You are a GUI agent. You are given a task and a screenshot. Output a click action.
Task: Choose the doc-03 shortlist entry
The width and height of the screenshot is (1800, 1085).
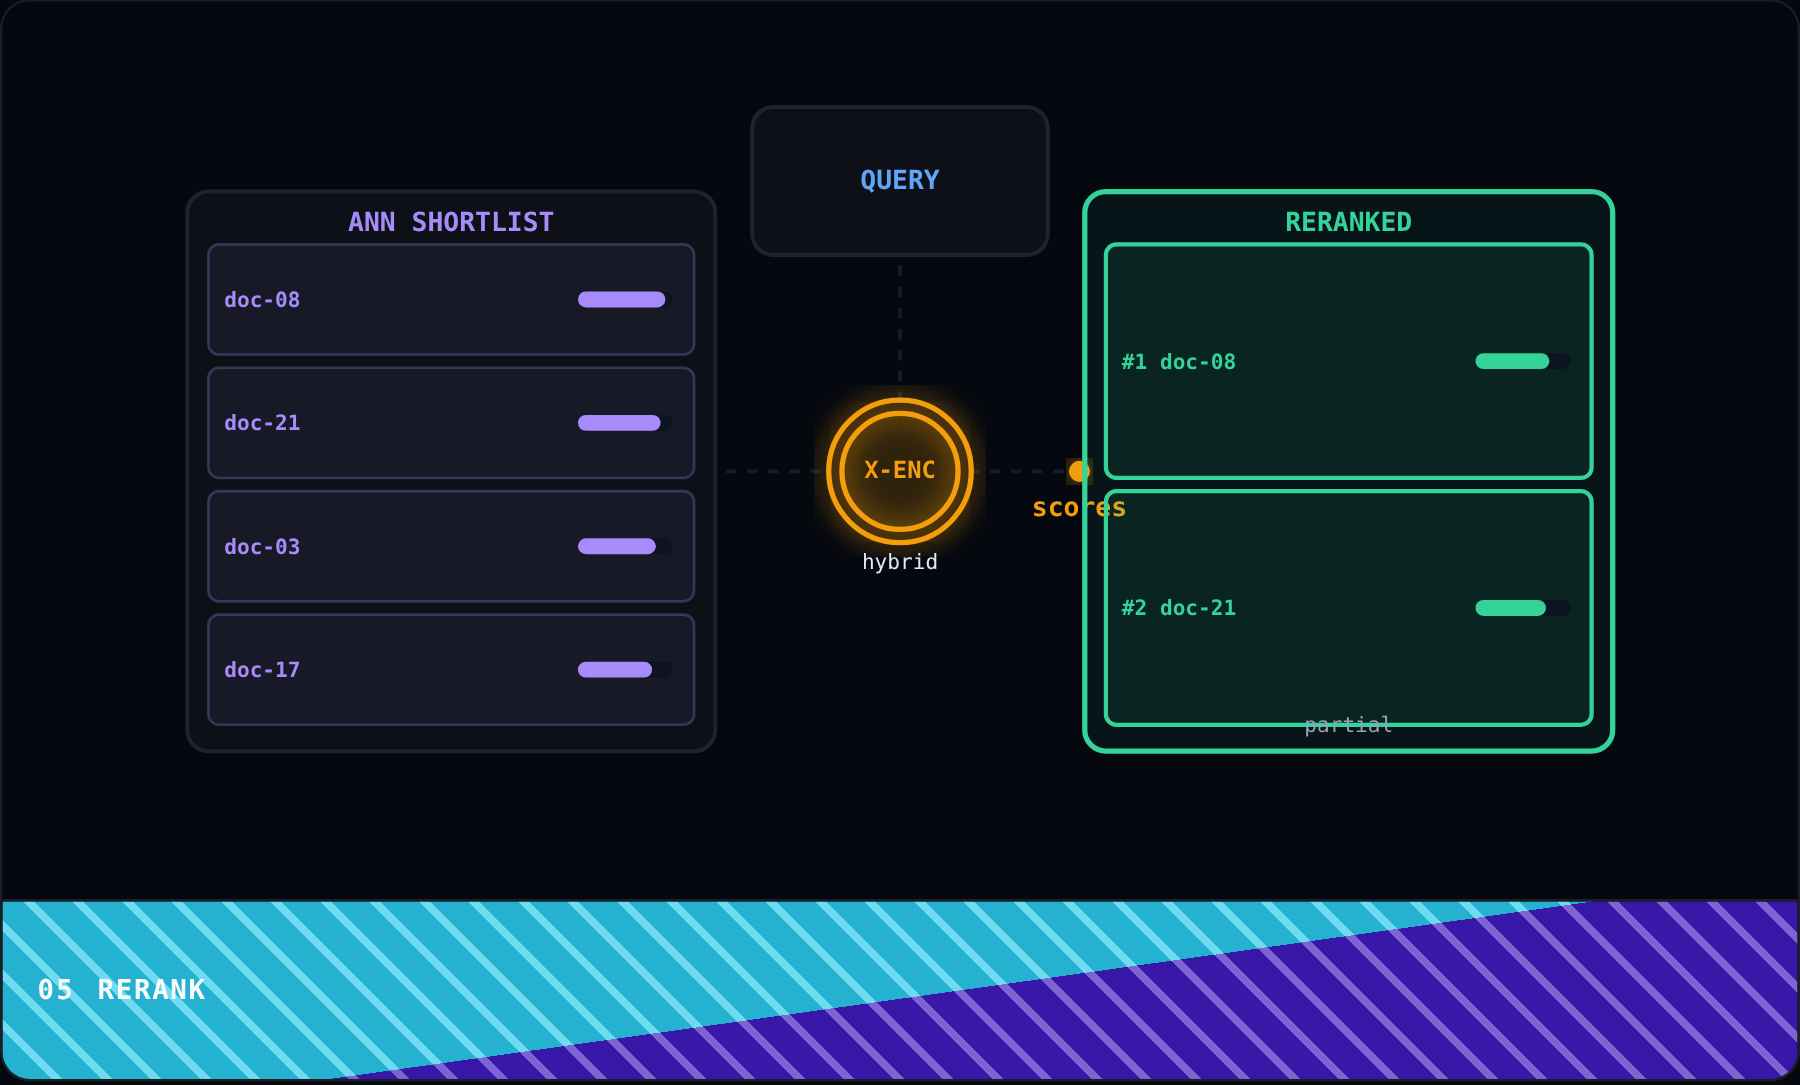[451, 546]
